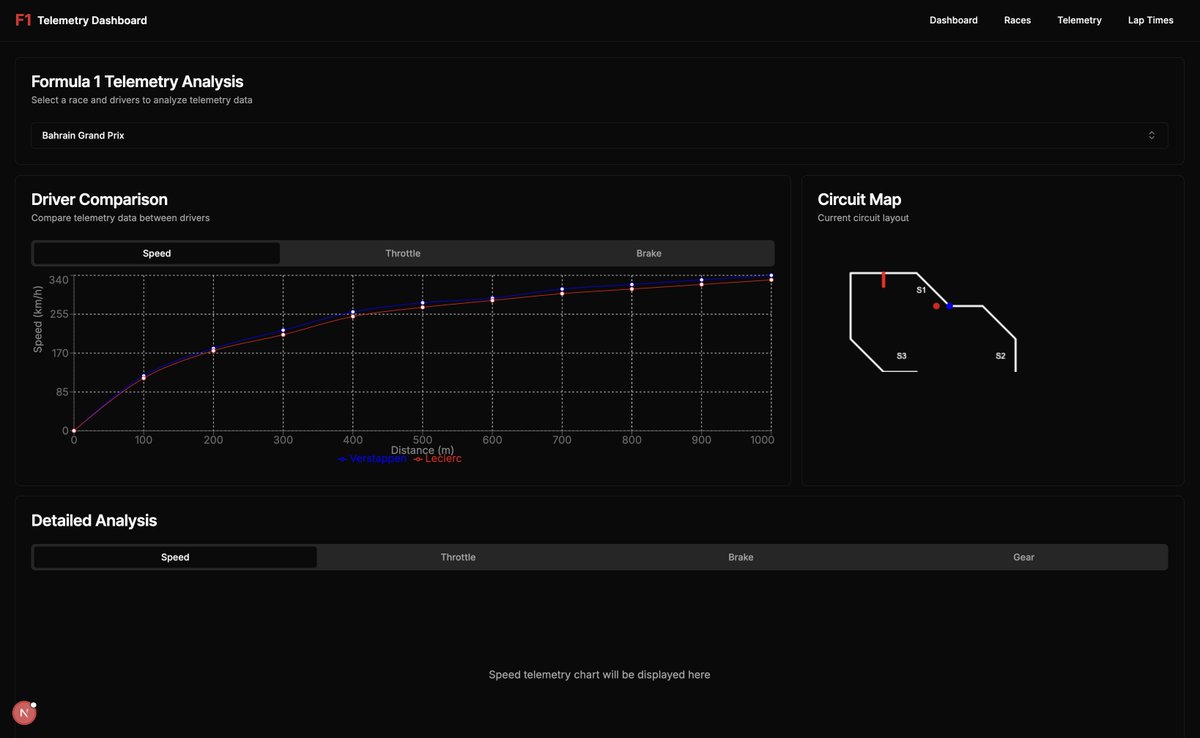The height and width of the screenshot is (738, 1200).
Task: Click the chevron on the race selector
Action: tap(1151, 135)
